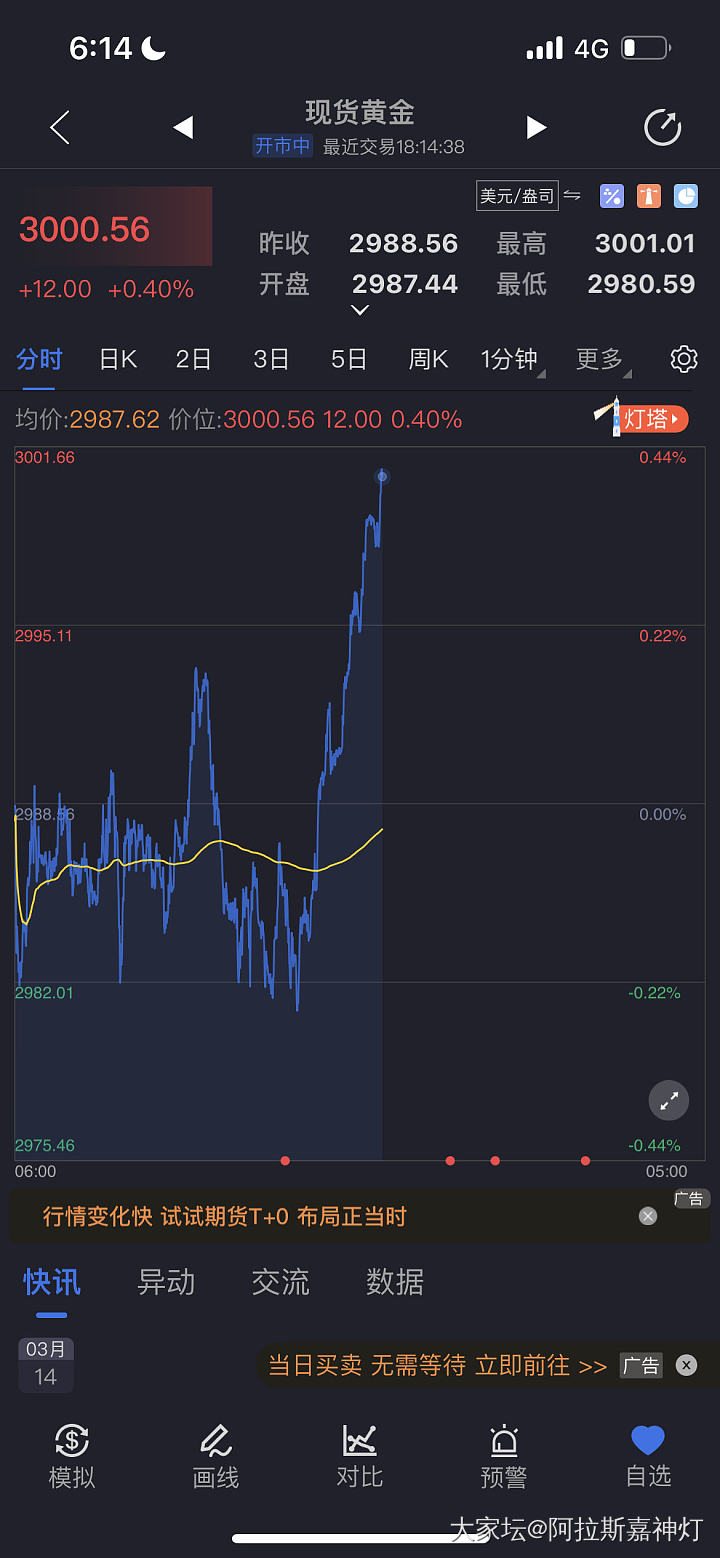720x1558 pixels.
Task: Open the 更多 chart period dropdown
Action: [x=601, y=360]
